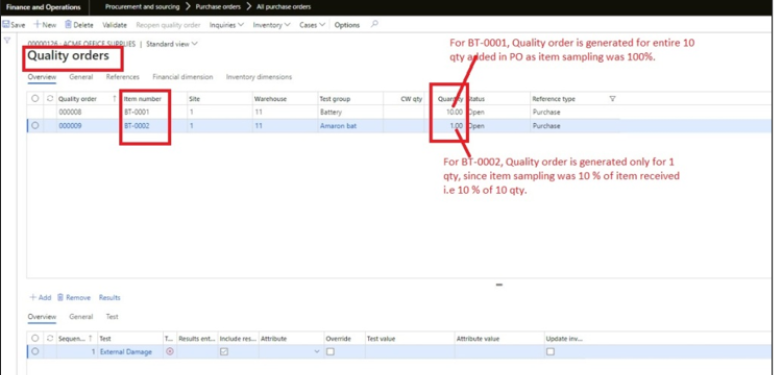This screenshot has width=774, height=375.
Task: Click the search magnifier icon in the action bar
Action: pyautogui.click(x=375, y=24)
